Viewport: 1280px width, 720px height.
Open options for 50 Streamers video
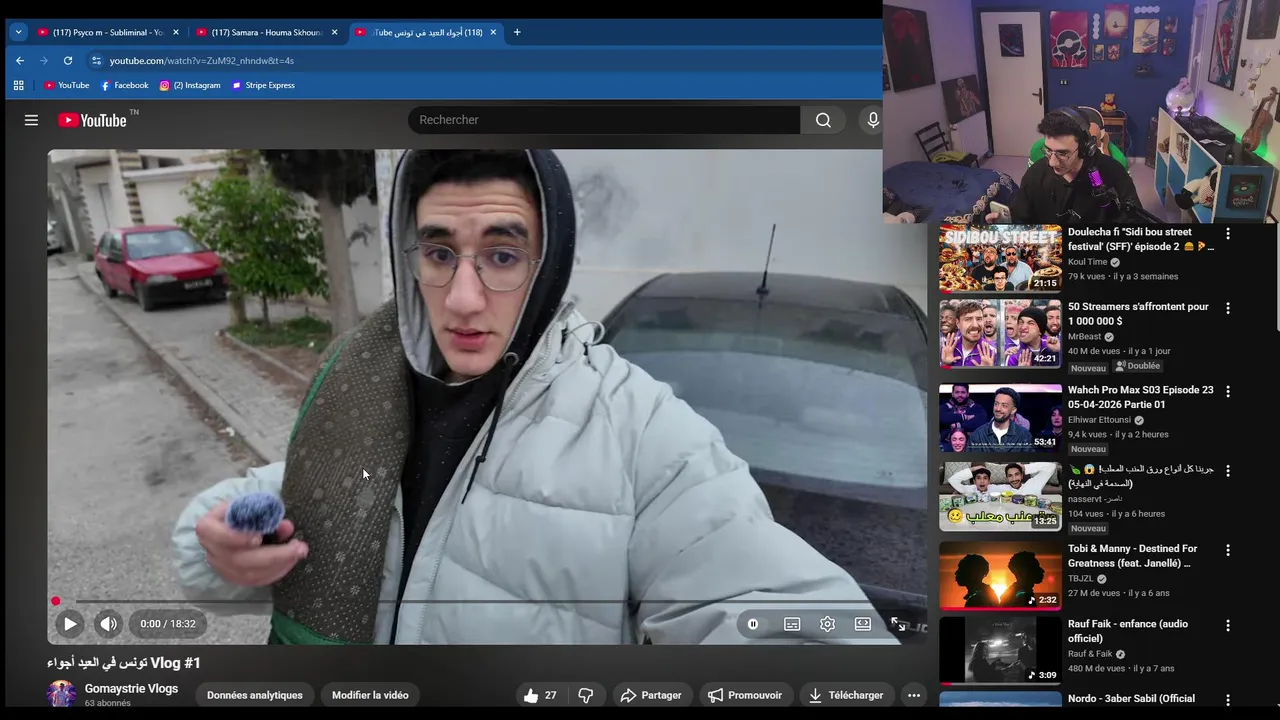pos(1228,309)
